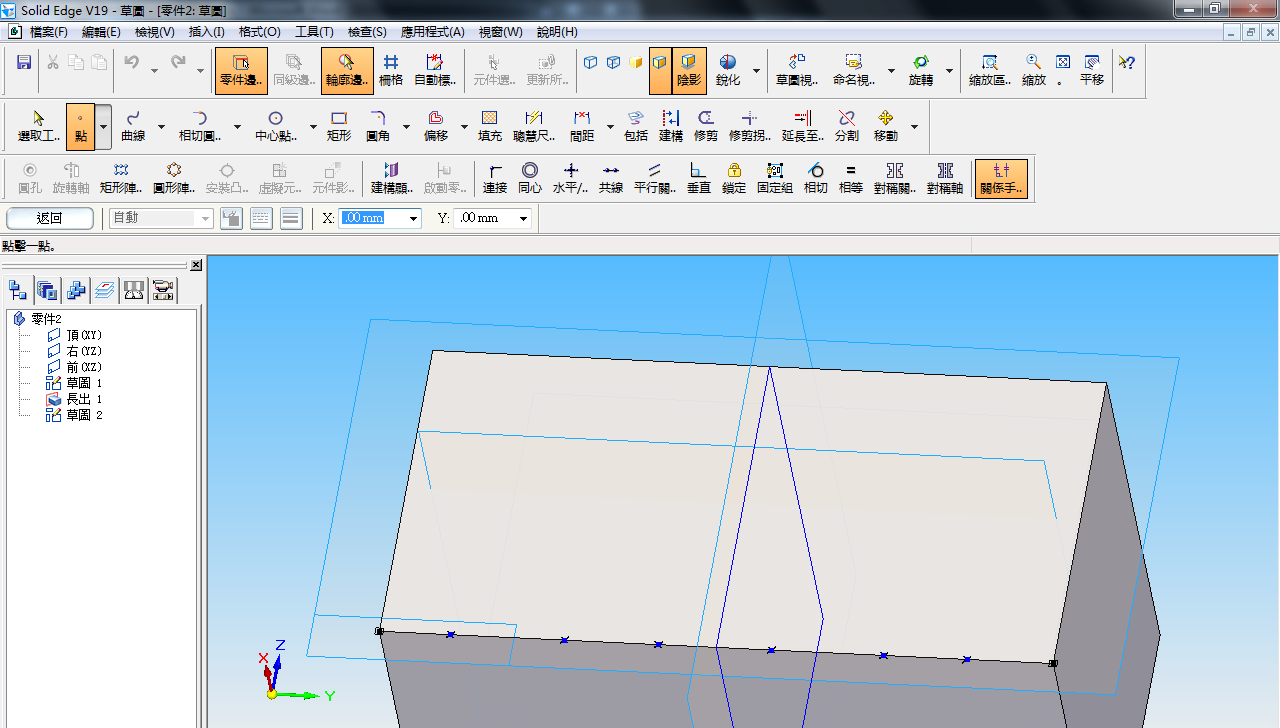Toggle the 陰影 shaded display mode
Image resolution: width=1280 pixels, height=728 pixels.
click(689, 71)
